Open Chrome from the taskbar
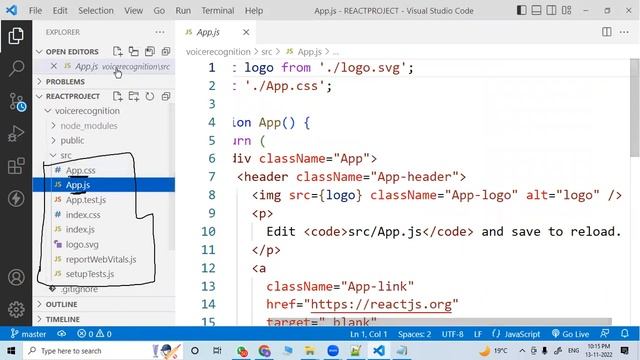640x360 pixels. (265, 351)
